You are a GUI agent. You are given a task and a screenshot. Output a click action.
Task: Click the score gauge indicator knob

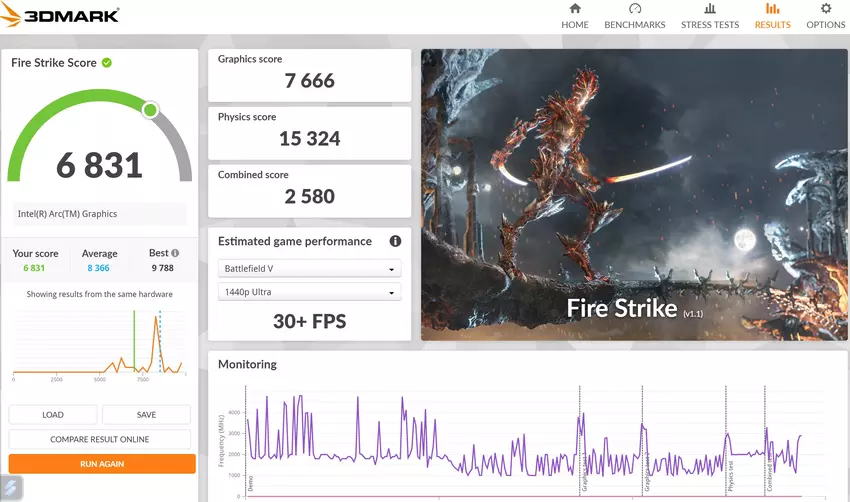coord(150,110)
